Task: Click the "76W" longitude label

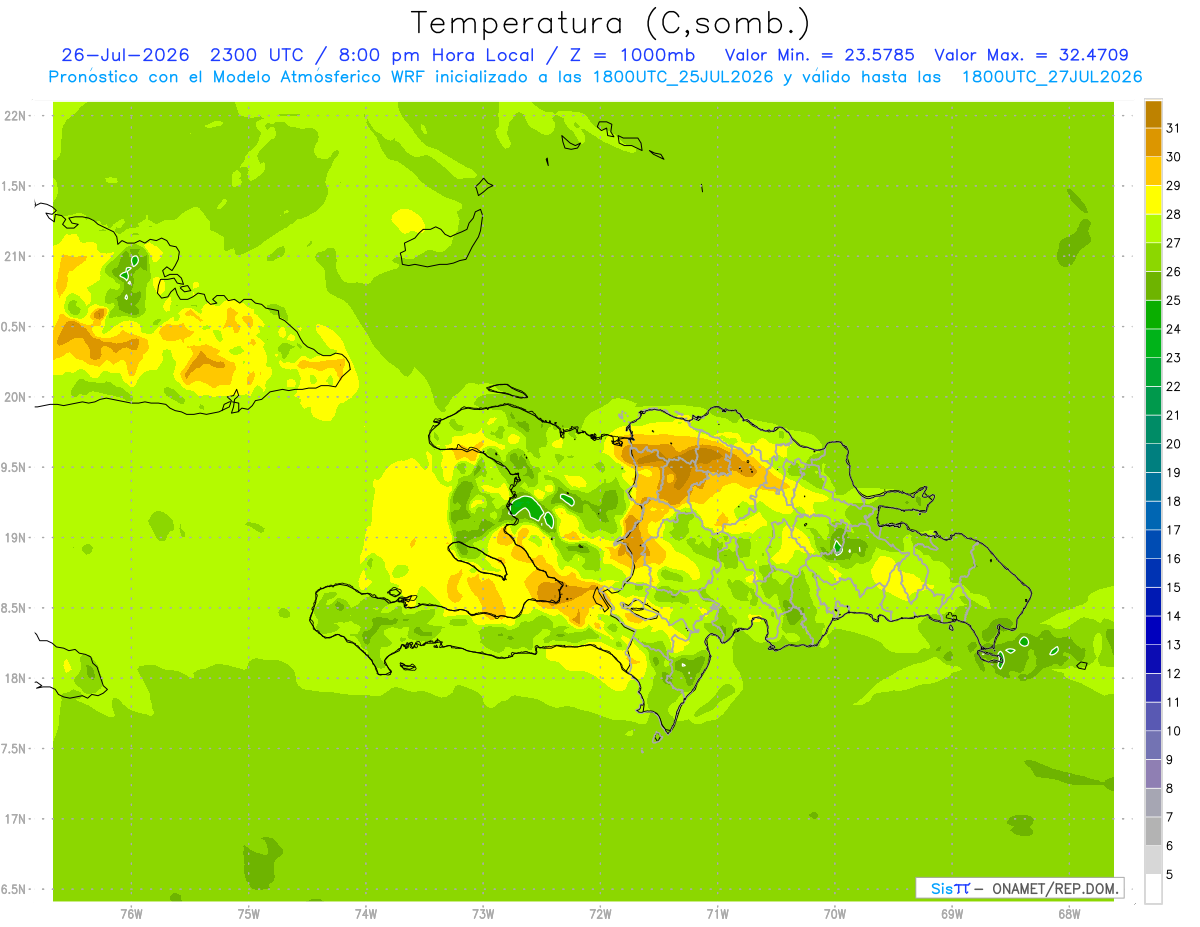Action: click(x=131, y=913)
